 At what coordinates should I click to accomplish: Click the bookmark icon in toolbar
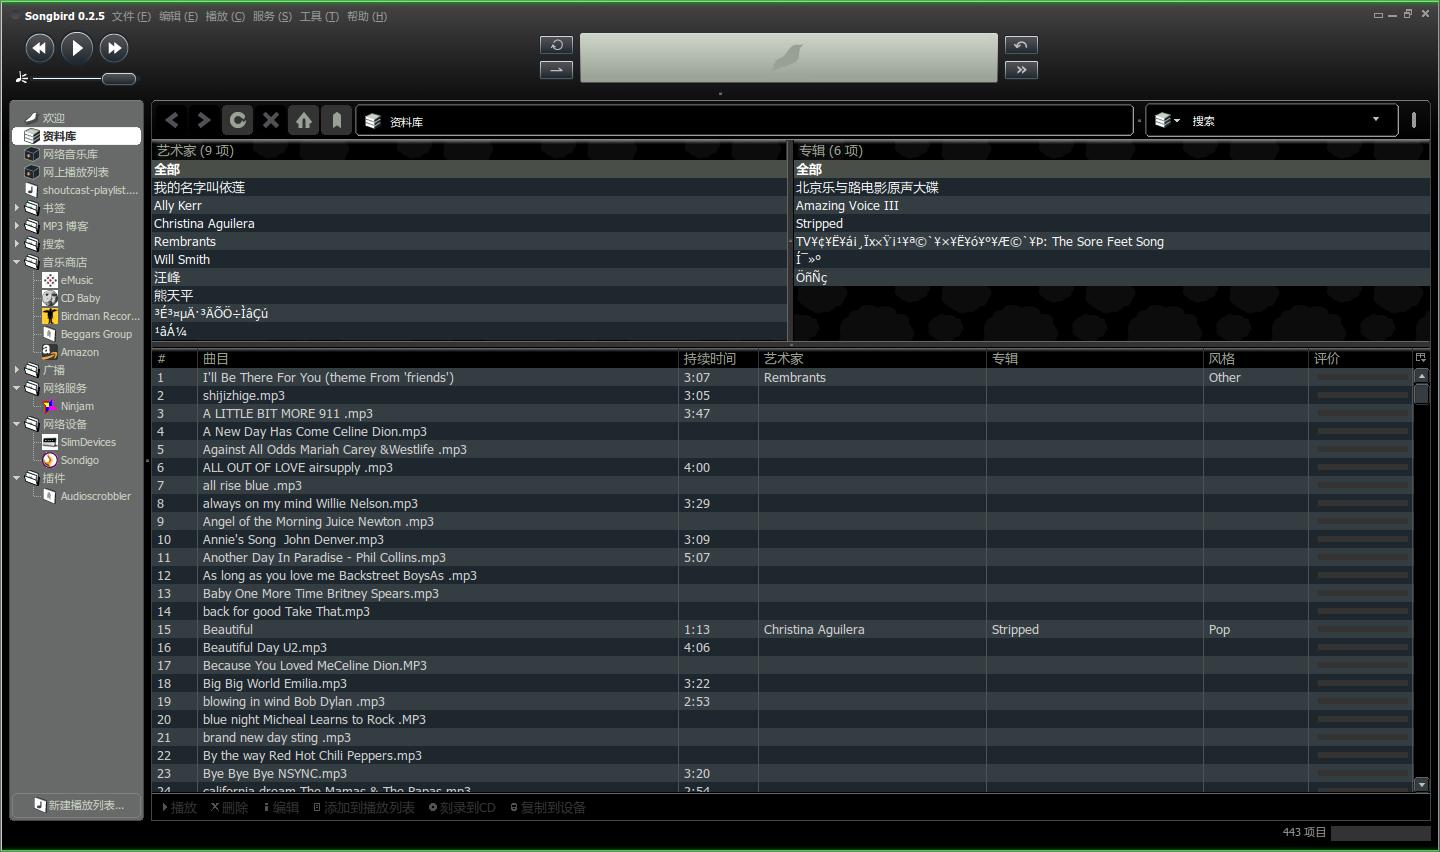pos(337,120)
